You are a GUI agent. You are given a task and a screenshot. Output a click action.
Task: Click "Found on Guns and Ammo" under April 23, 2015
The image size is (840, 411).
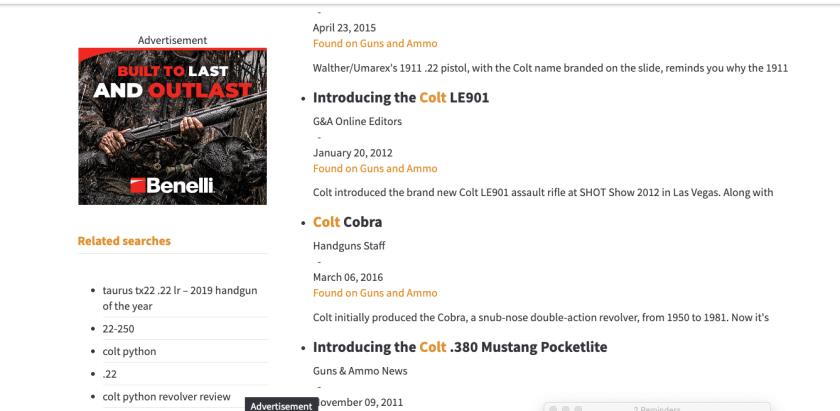[x=375, y=43]
